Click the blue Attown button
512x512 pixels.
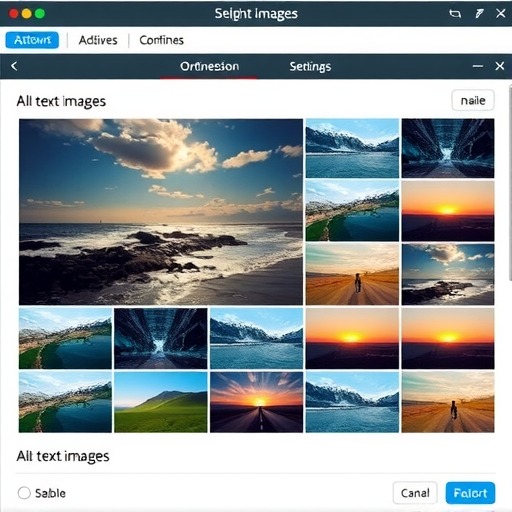click(x=32, y=40)
